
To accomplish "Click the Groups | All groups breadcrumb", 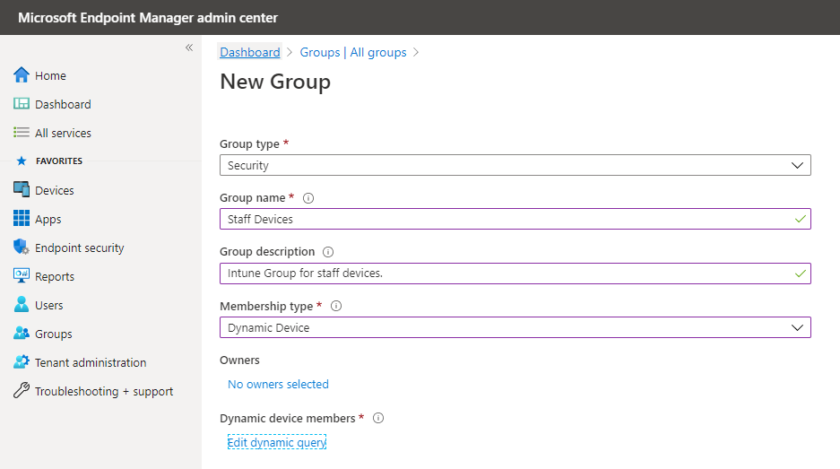I will tap(352, 52).
